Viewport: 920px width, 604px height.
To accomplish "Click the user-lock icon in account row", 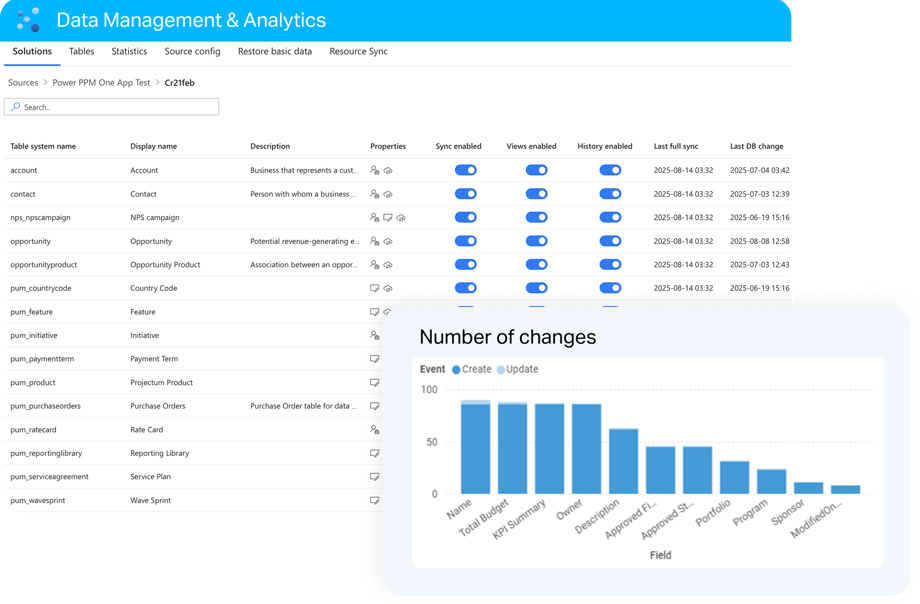I will pyautogui.click(x=374, y=171).
